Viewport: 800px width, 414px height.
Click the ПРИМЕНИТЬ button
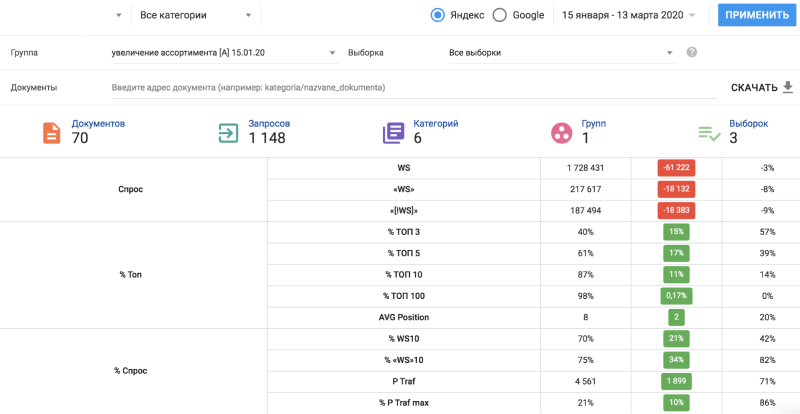(x=757, y=15)
